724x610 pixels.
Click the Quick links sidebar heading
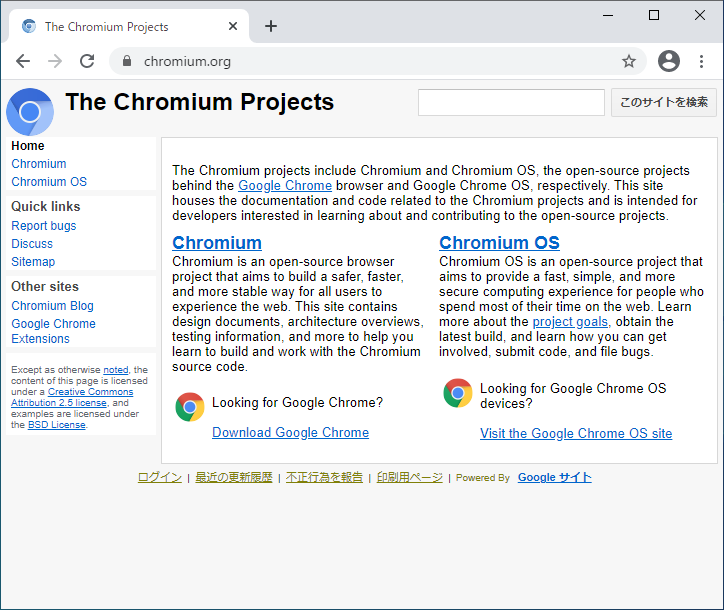(46, 206)
